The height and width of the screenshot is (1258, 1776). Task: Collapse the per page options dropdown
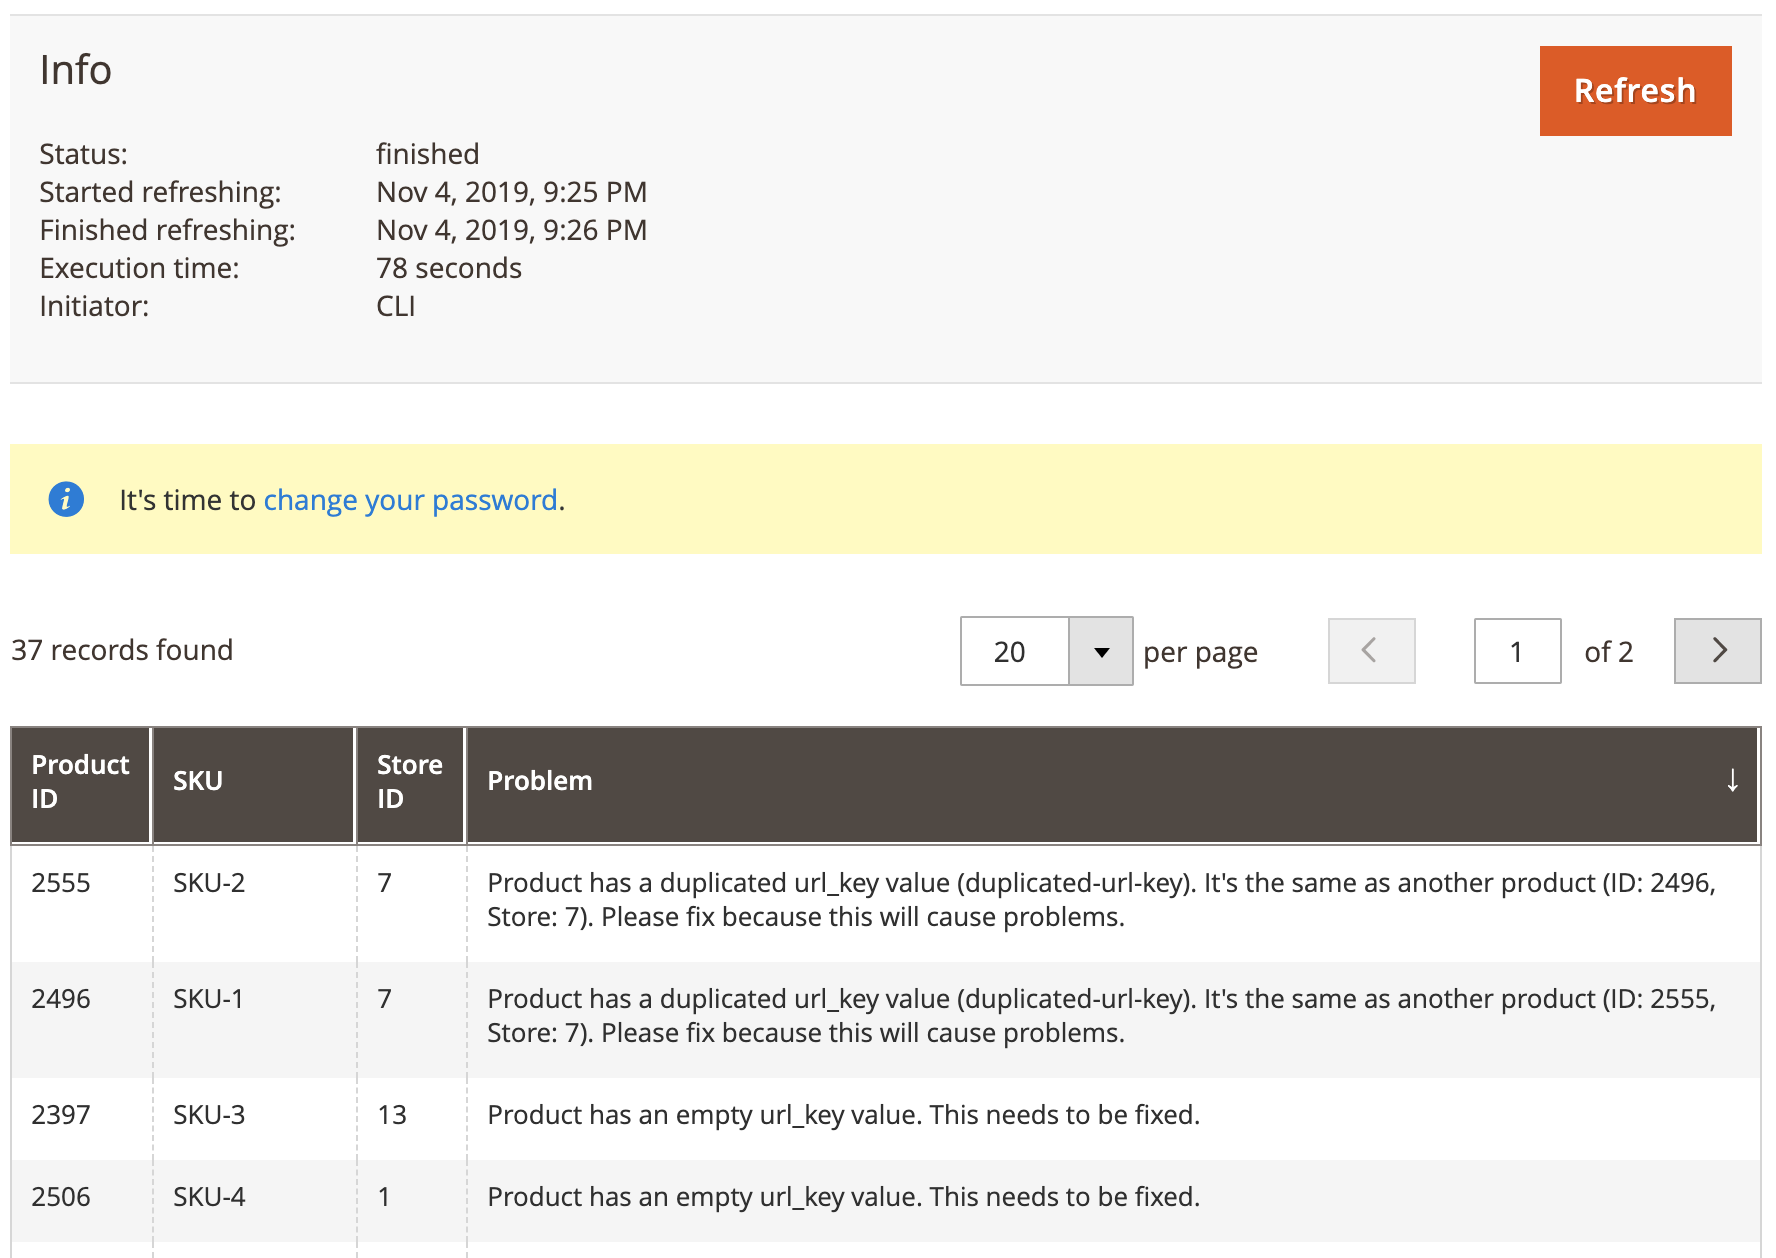coord(1101,651)
